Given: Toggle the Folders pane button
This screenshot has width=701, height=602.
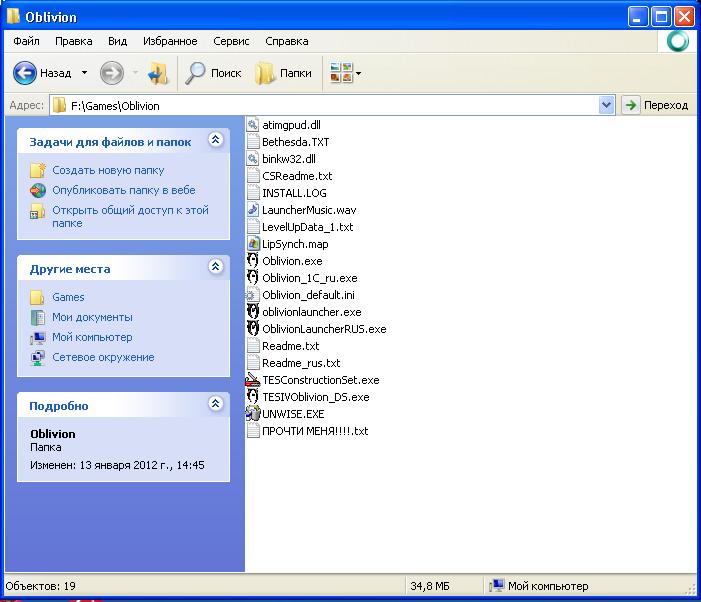Looking at the screenshot, I should pyautogui.click(x=283, y=73).
